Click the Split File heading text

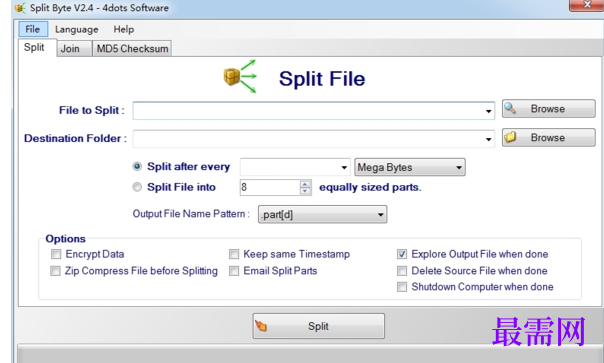(x=322, y=79)
